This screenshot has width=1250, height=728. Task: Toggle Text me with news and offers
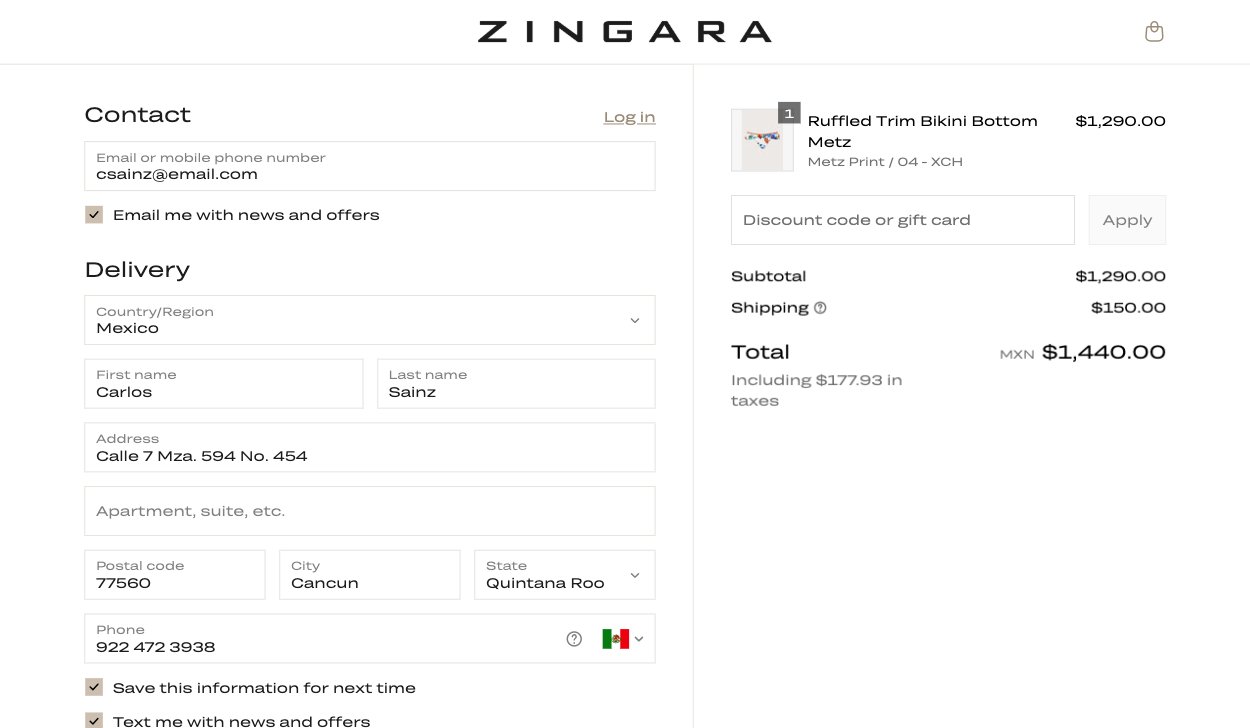(x=94, y=720)
